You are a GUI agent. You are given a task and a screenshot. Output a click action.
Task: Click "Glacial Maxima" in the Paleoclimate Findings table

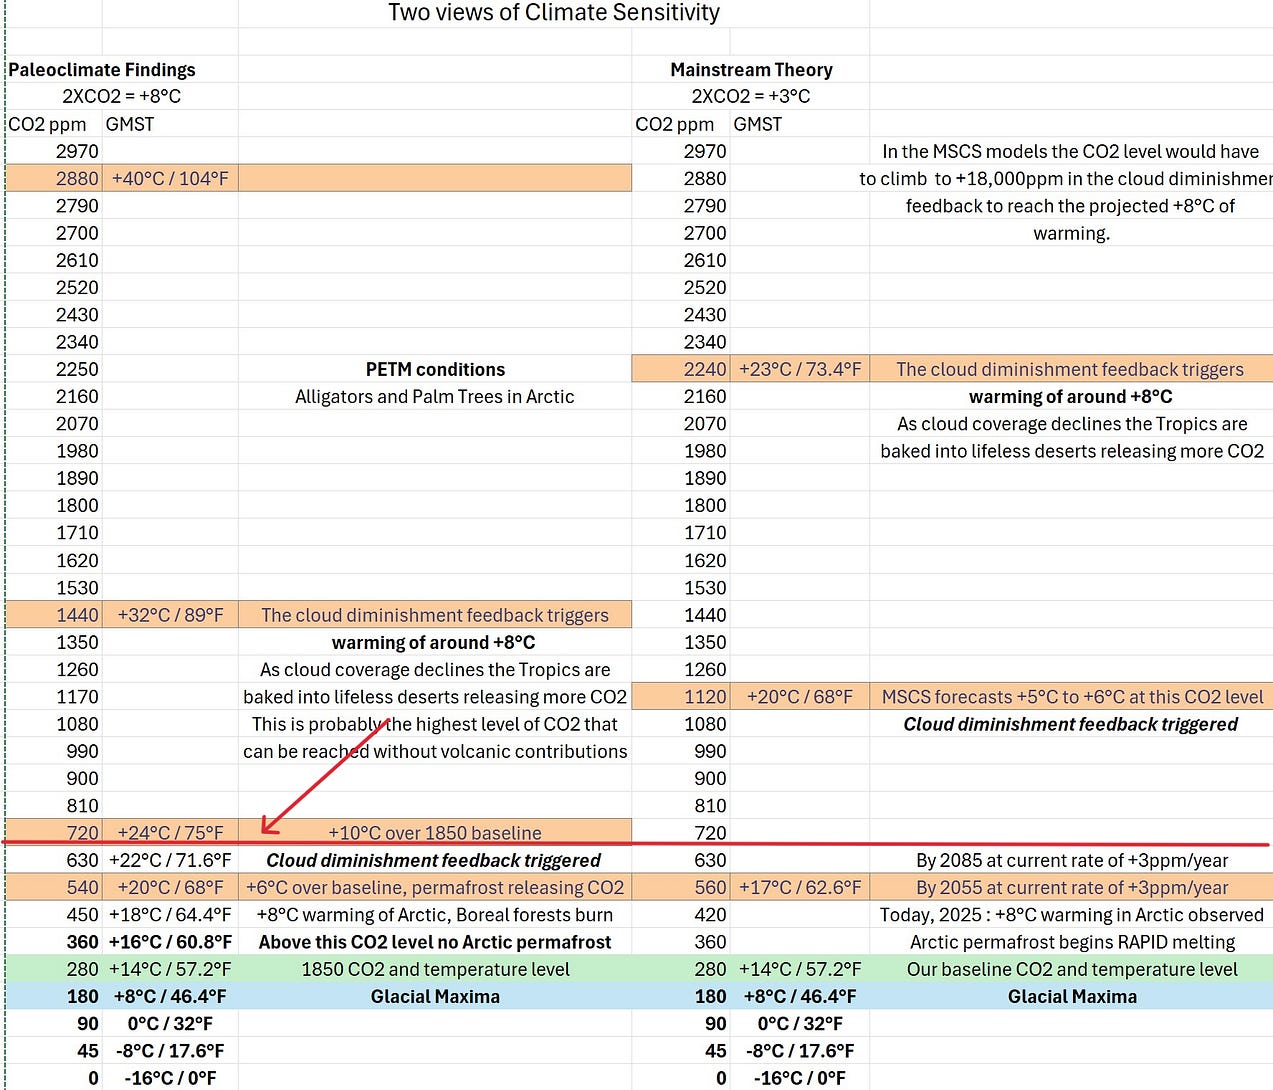click(435, 997)
